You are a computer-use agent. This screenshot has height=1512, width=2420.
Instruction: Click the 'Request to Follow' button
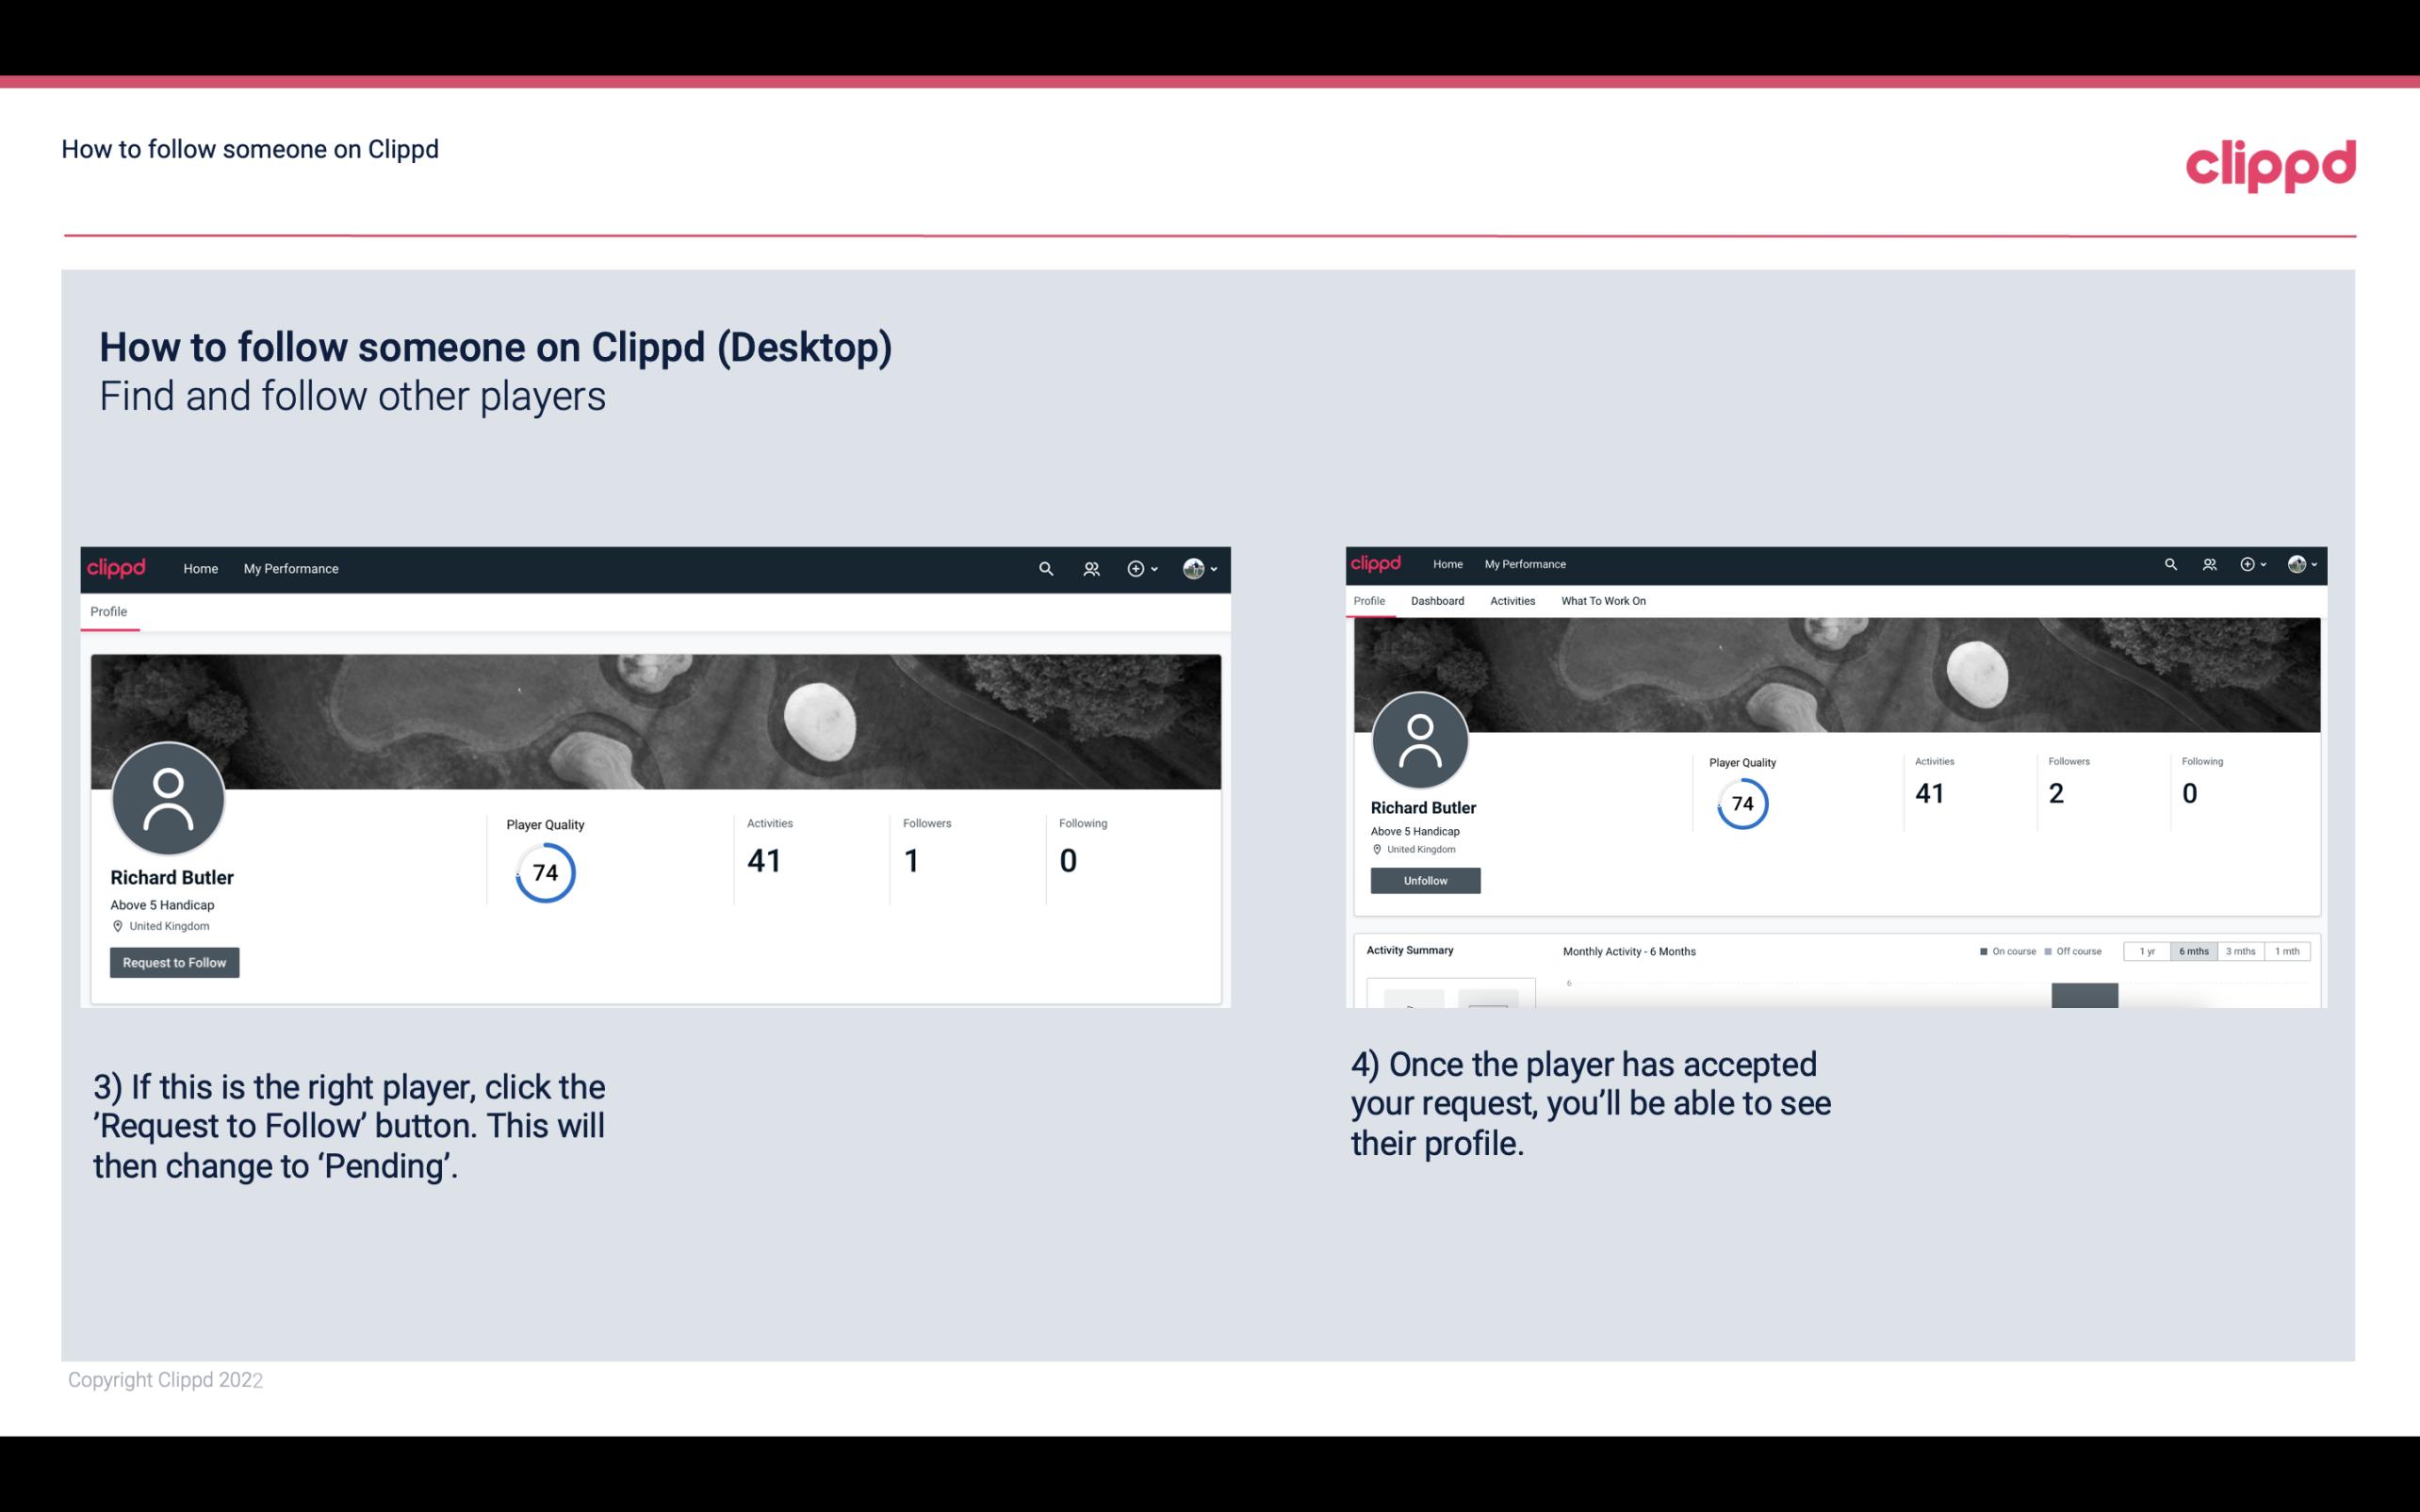pos(174,962)
